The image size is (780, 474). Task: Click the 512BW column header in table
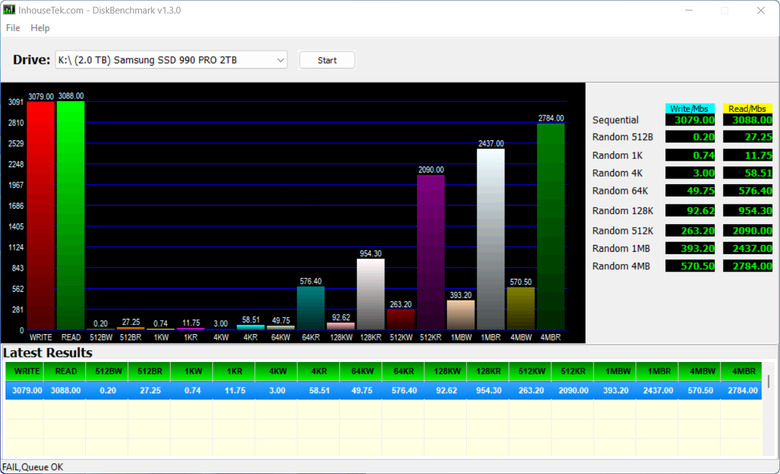click(108, 372)
